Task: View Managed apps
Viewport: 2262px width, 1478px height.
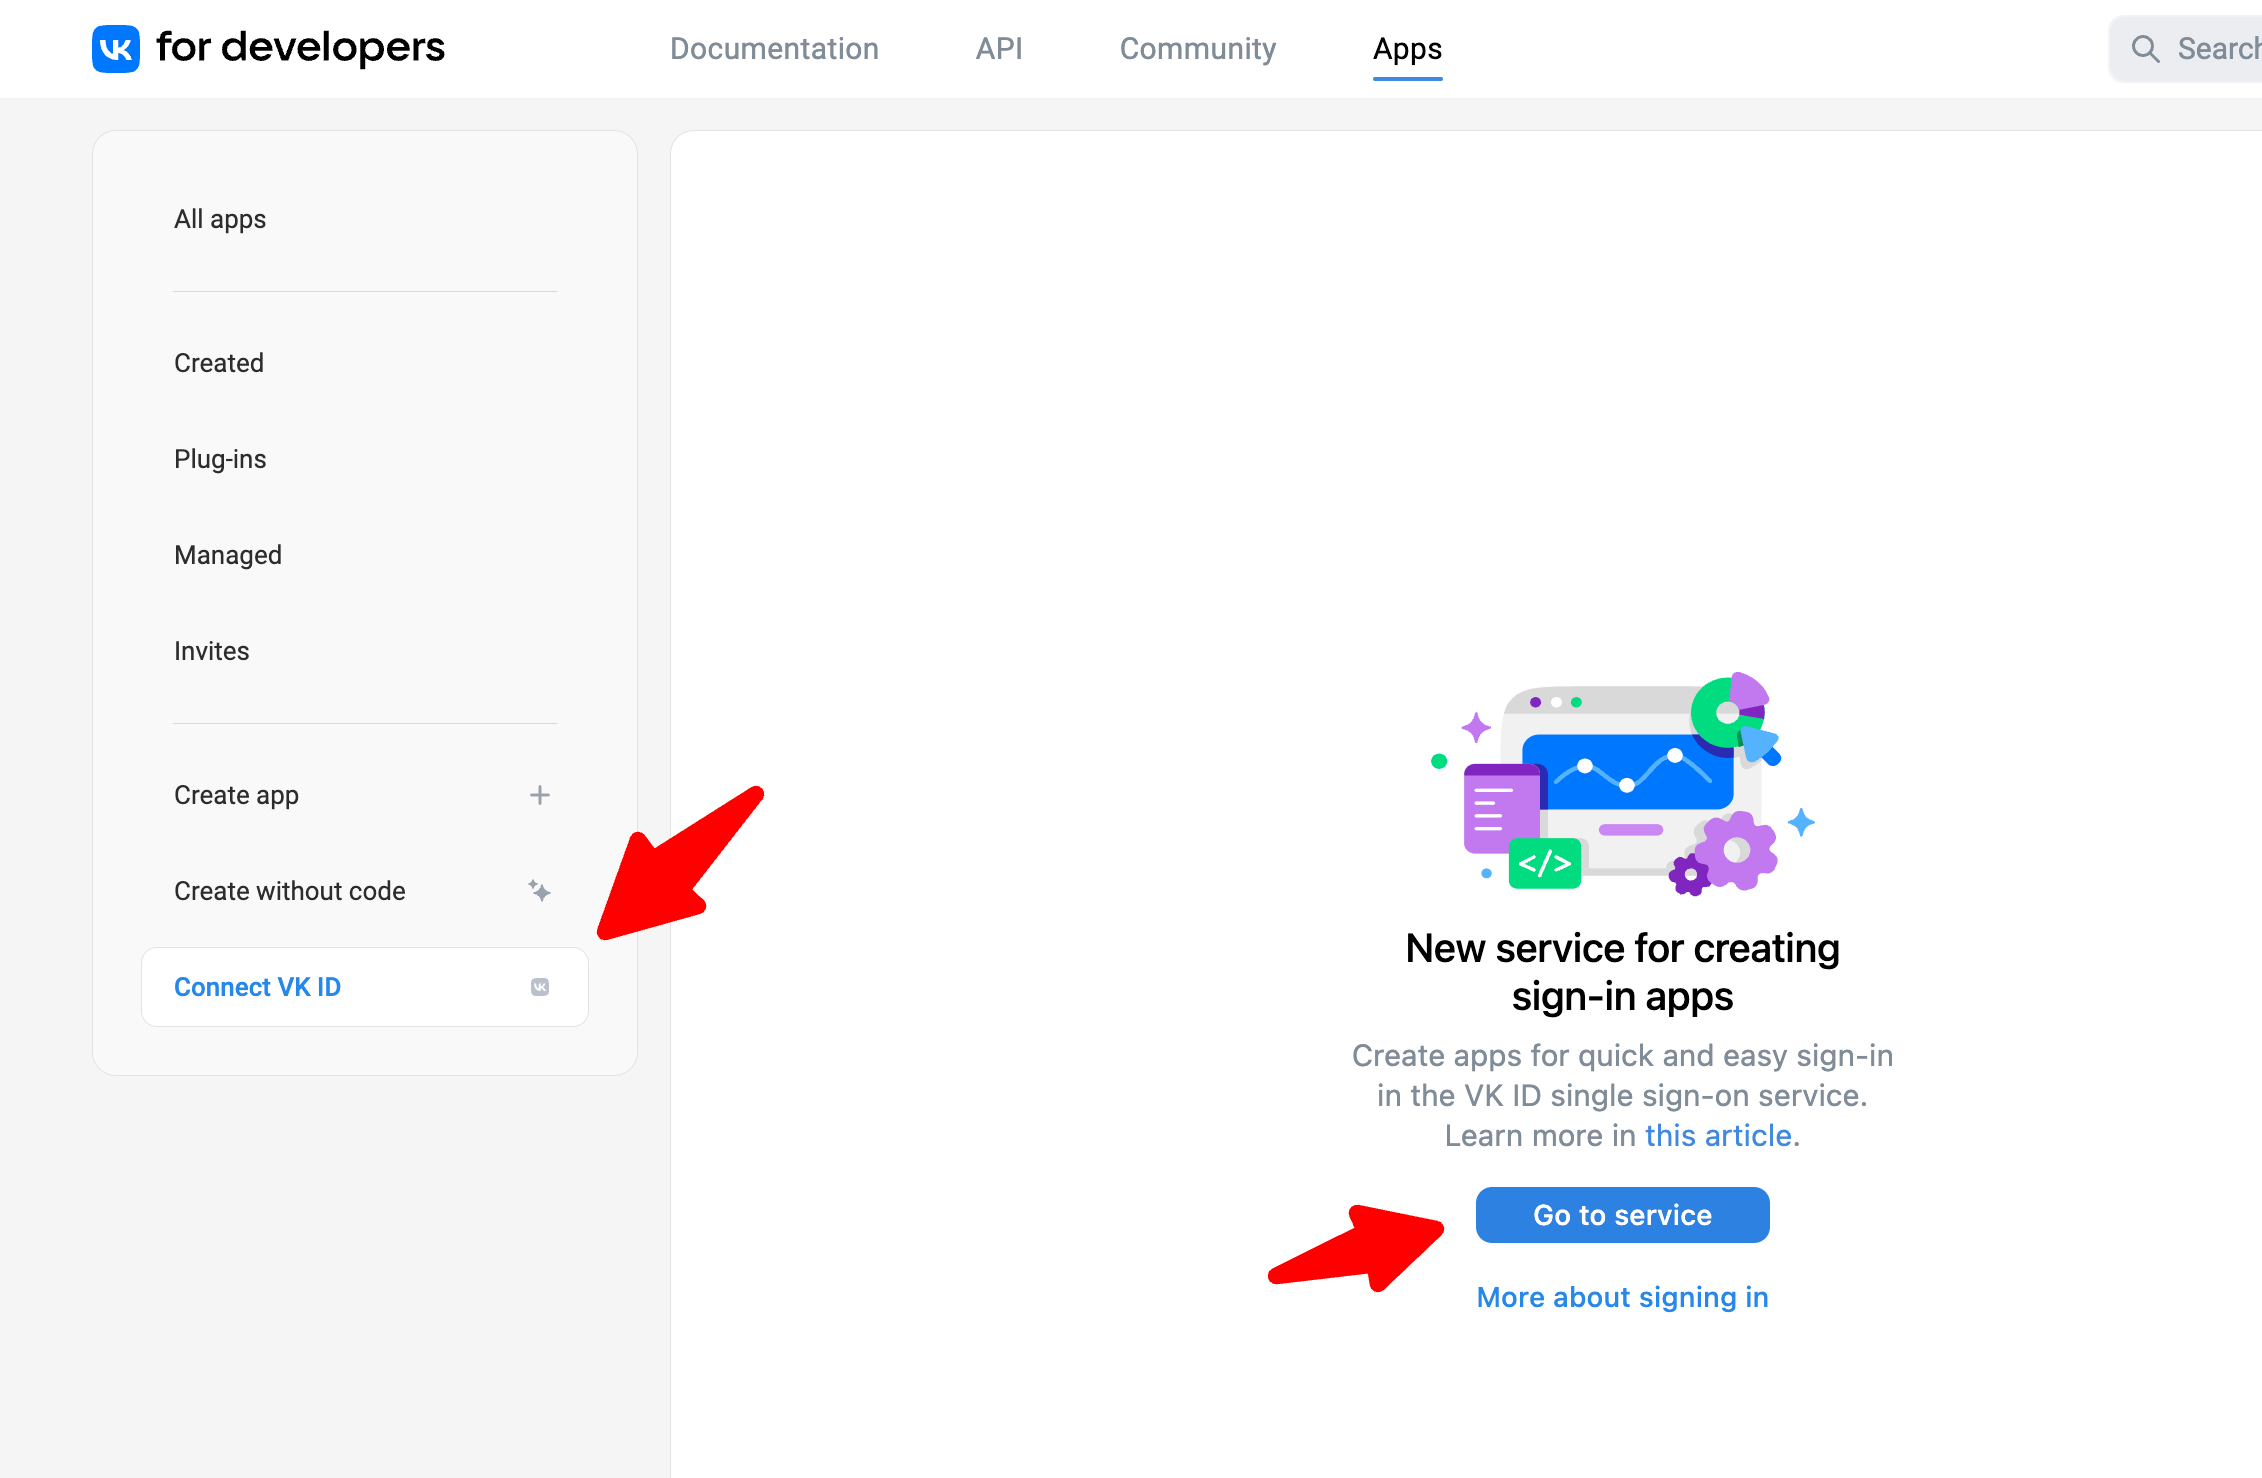Action: tap(228, 555)
